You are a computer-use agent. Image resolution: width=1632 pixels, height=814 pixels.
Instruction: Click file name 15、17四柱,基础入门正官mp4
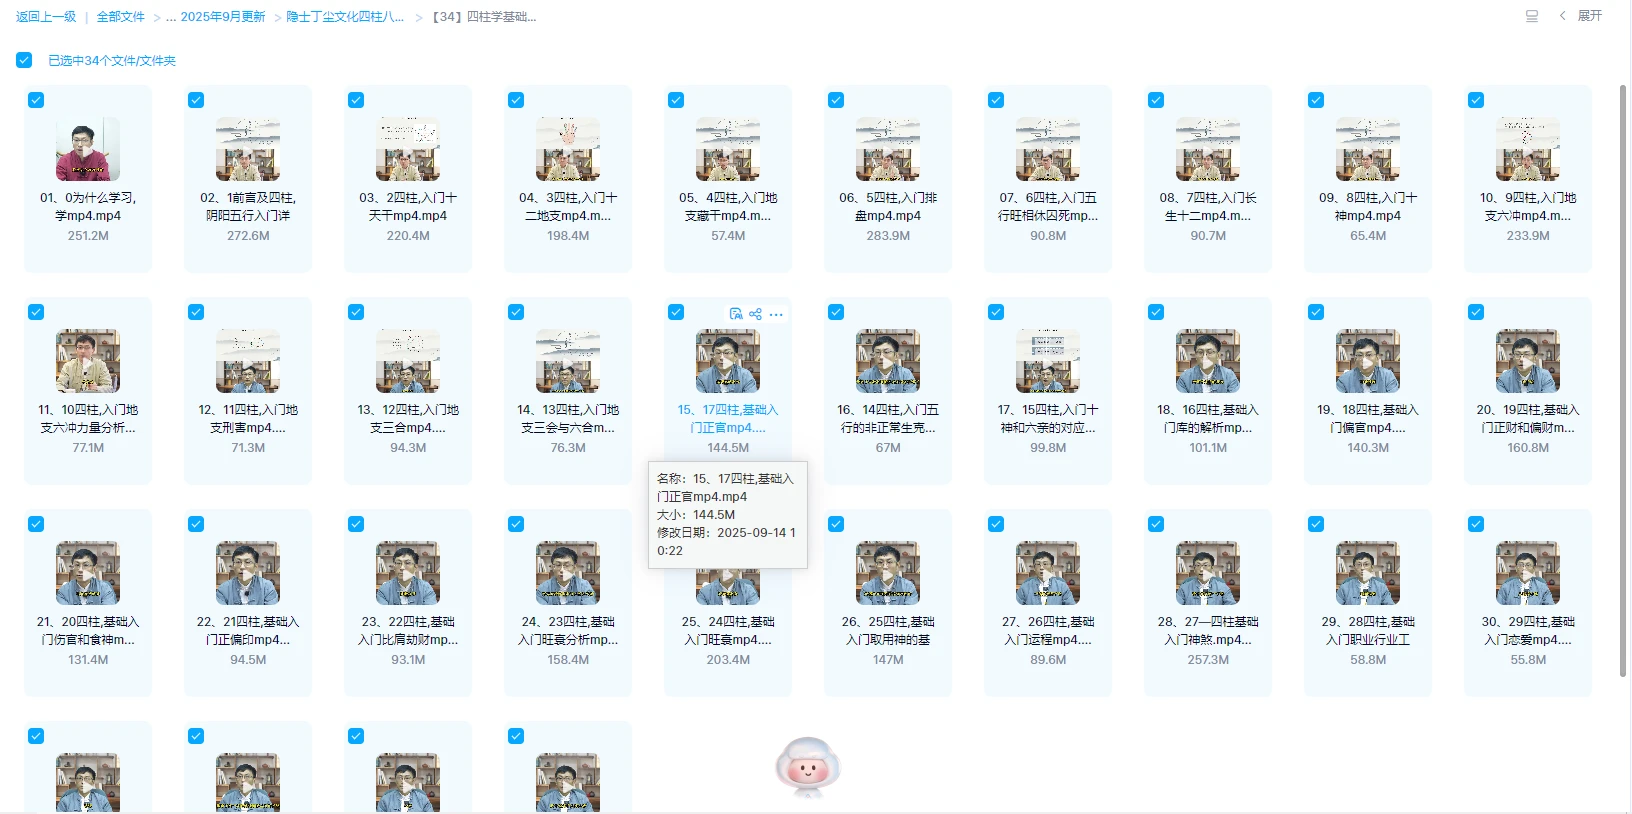coord(727,418)
